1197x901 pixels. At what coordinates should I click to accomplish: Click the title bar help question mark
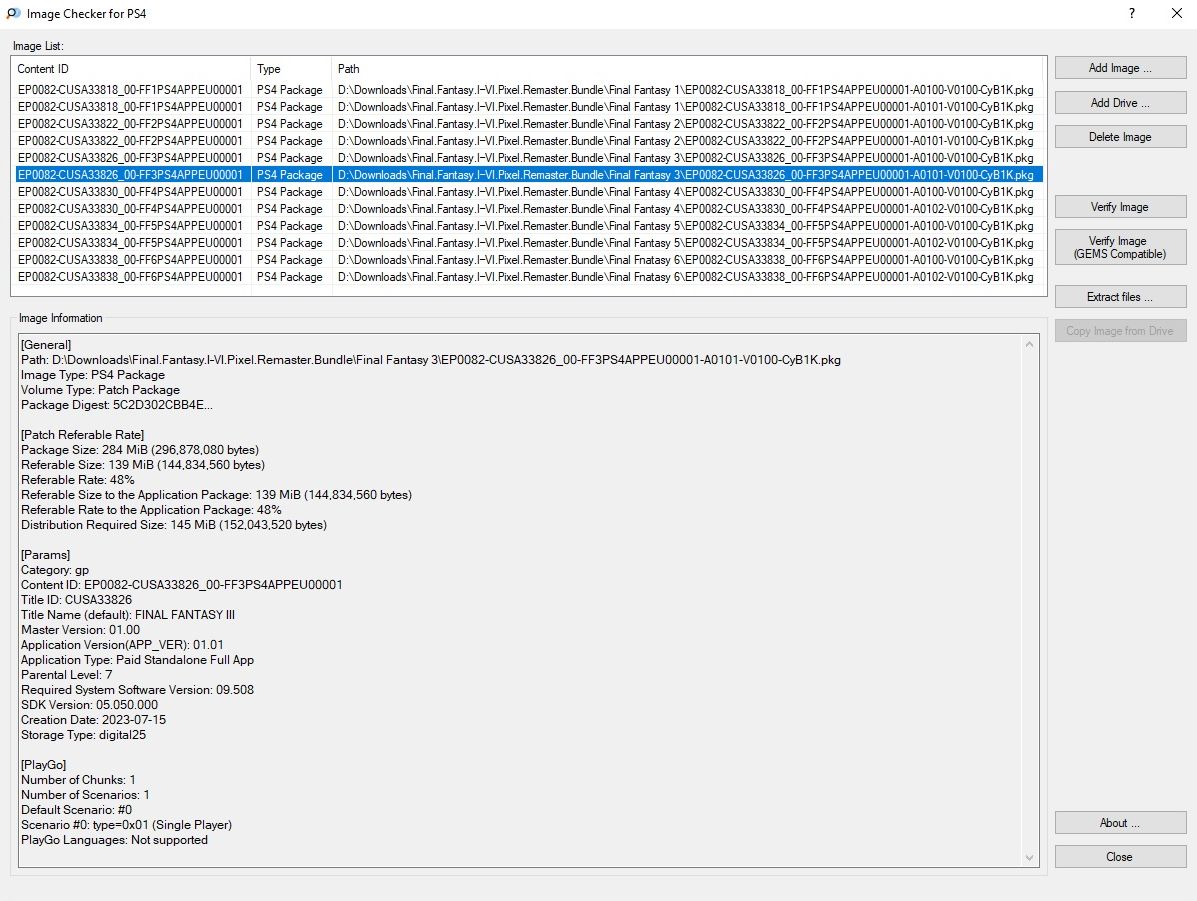point(1131,13)
